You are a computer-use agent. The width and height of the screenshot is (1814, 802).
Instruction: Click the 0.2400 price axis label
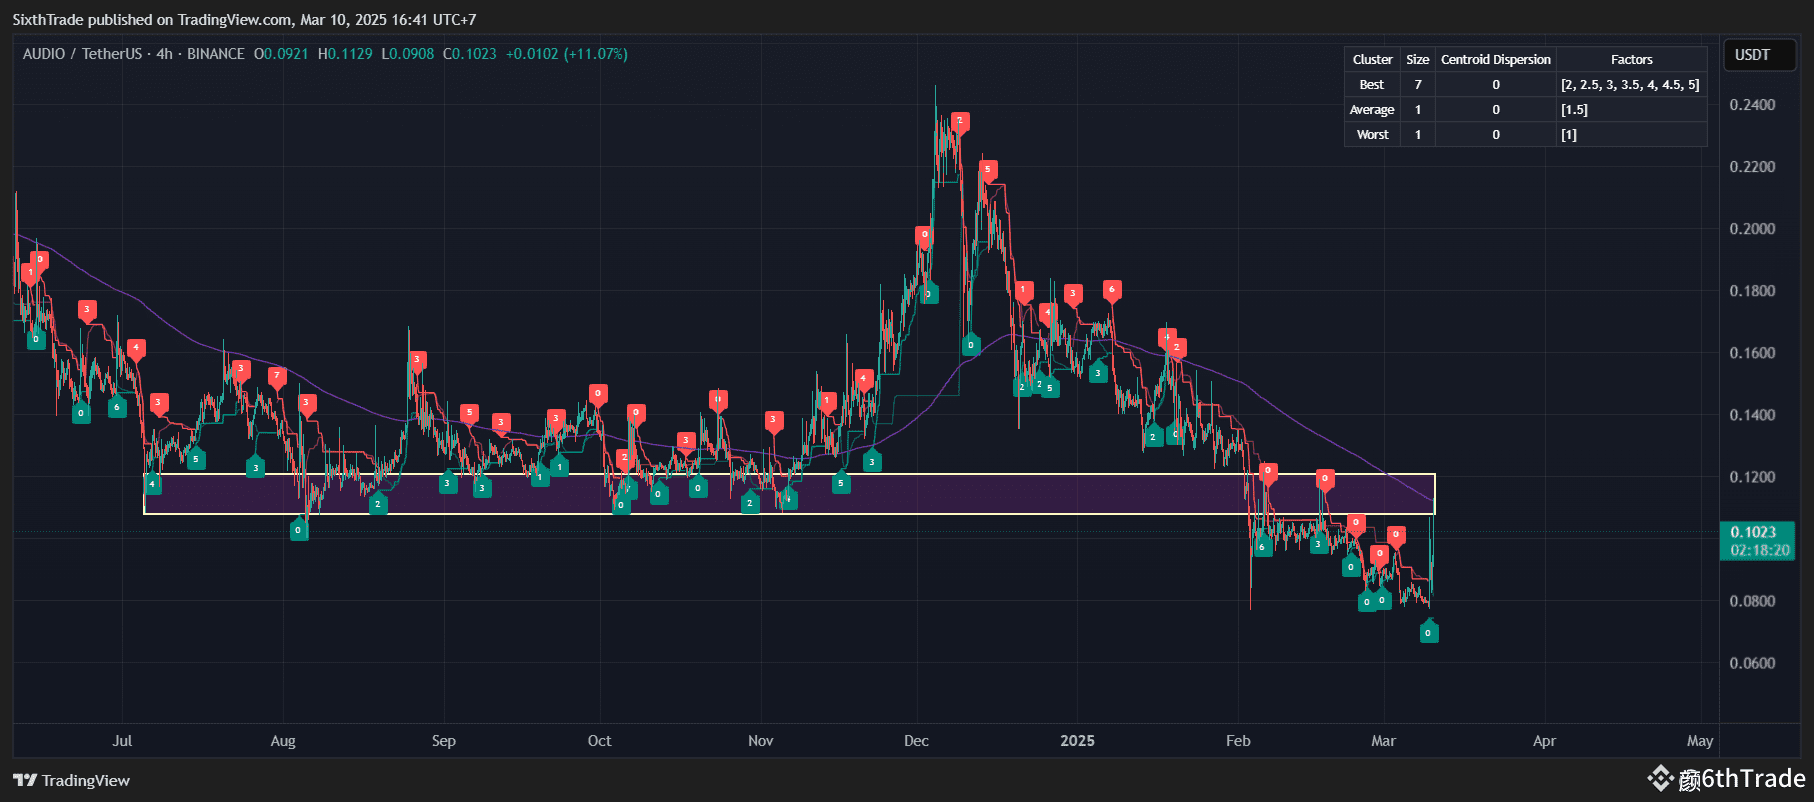point(1753,105)
